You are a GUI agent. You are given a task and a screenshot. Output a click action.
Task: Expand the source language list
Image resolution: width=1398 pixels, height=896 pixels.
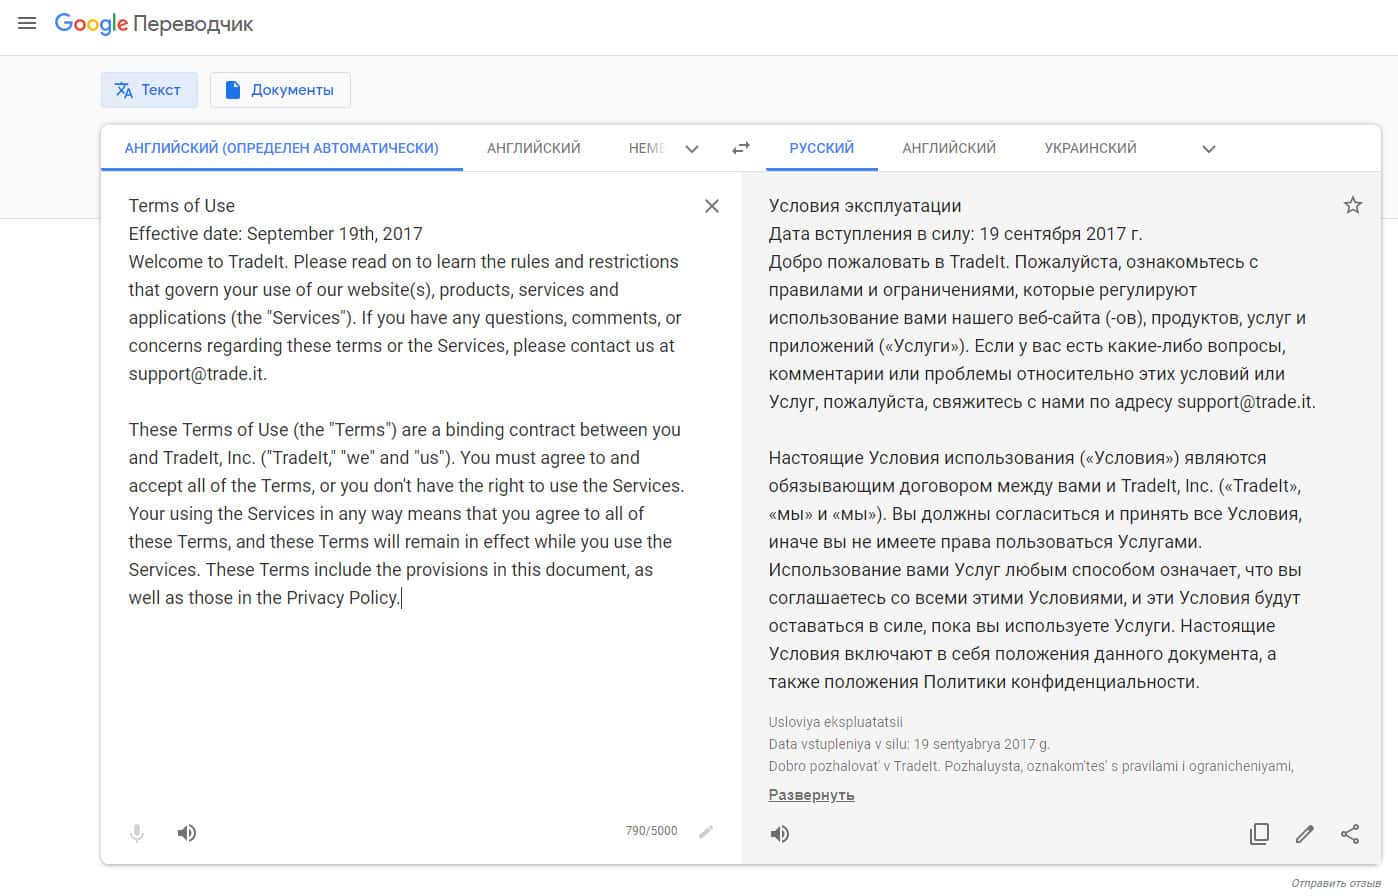692,149
